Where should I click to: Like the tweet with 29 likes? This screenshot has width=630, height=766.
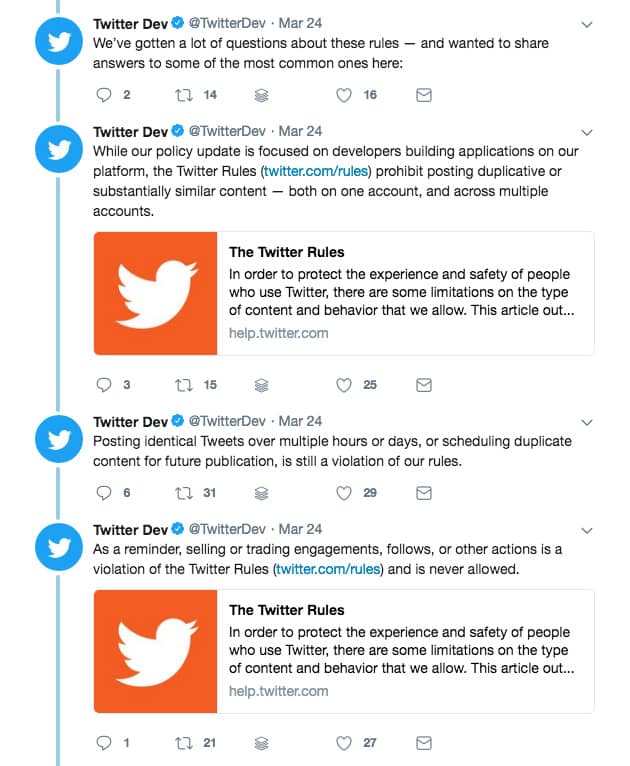coord(344,493)
